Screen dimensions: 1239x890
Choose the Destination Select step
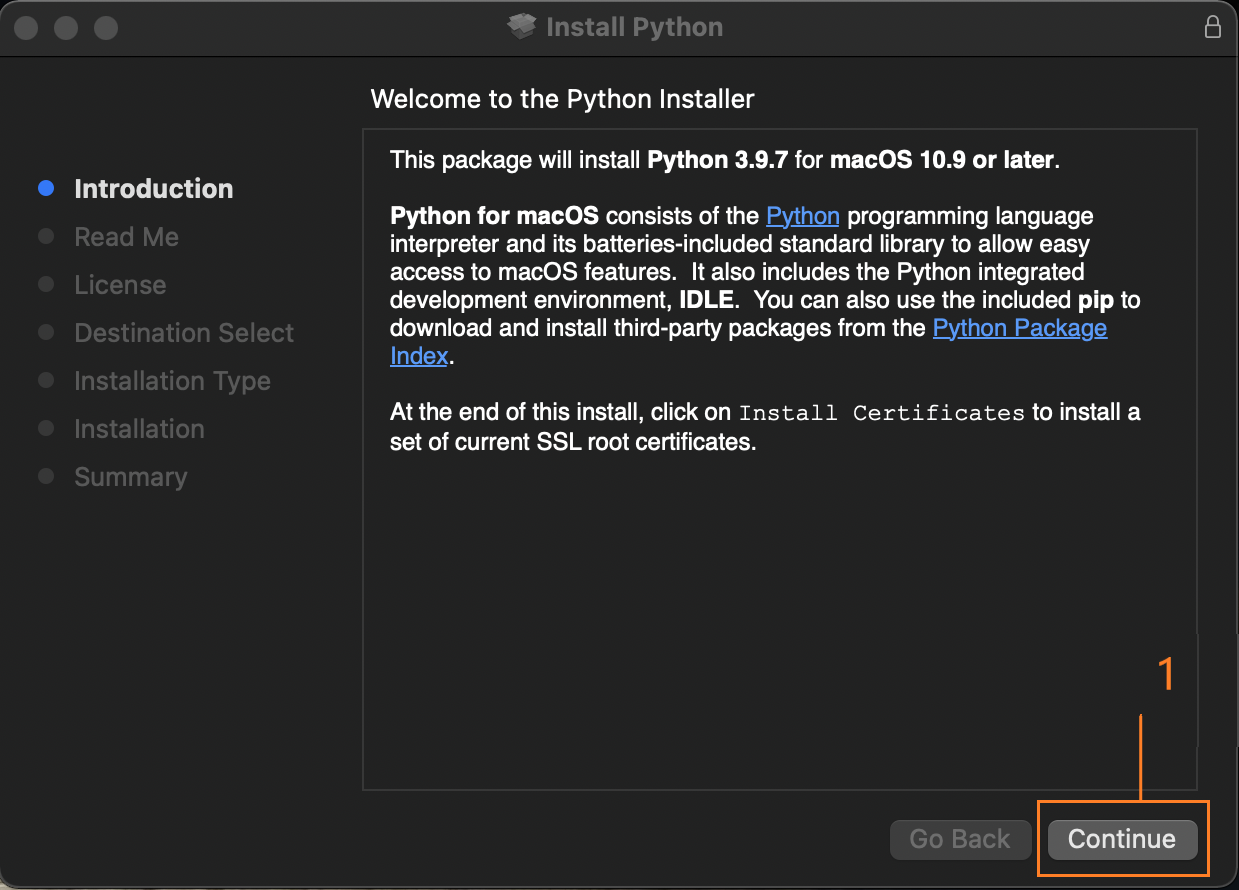click(x=184, y=333)
